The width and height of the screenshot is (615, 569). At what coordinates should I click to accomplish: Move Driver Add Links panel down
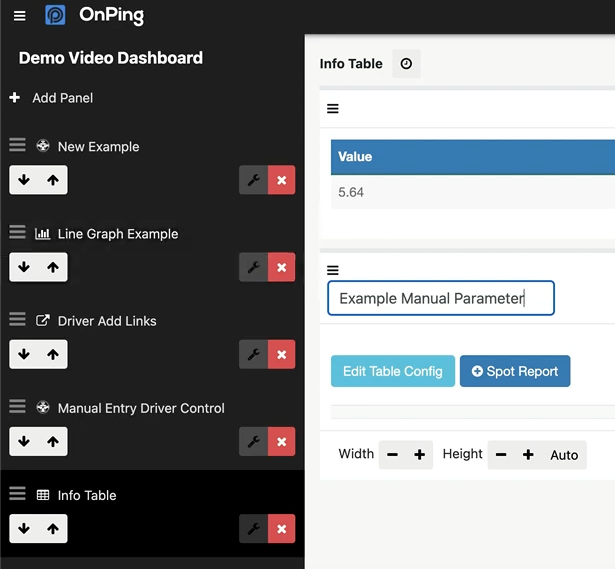[24, 354]
